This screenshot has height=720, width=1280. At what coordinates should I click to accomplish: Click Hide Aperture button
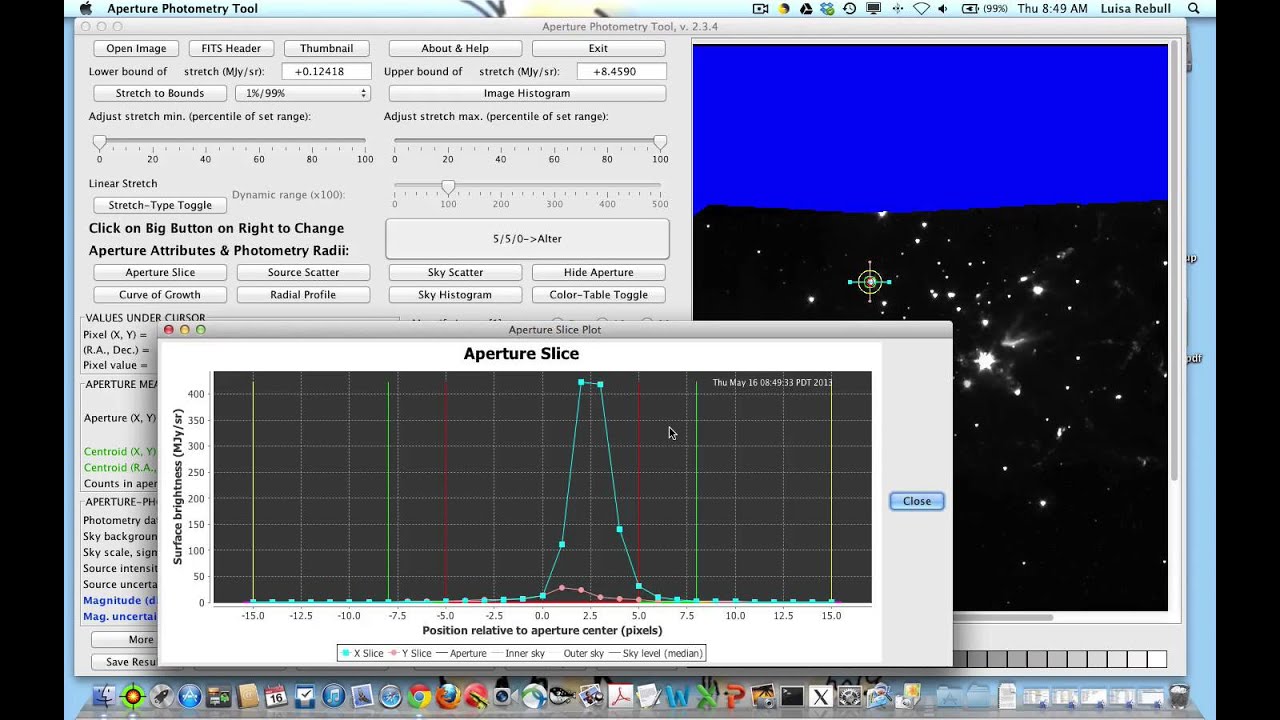tap(598, 272)
